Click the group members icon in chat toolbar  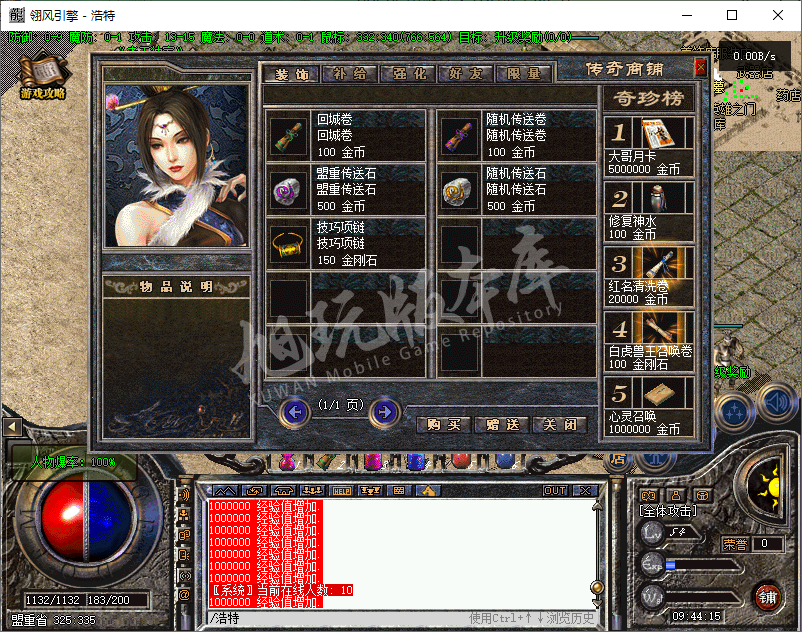(x=312, y=491)
